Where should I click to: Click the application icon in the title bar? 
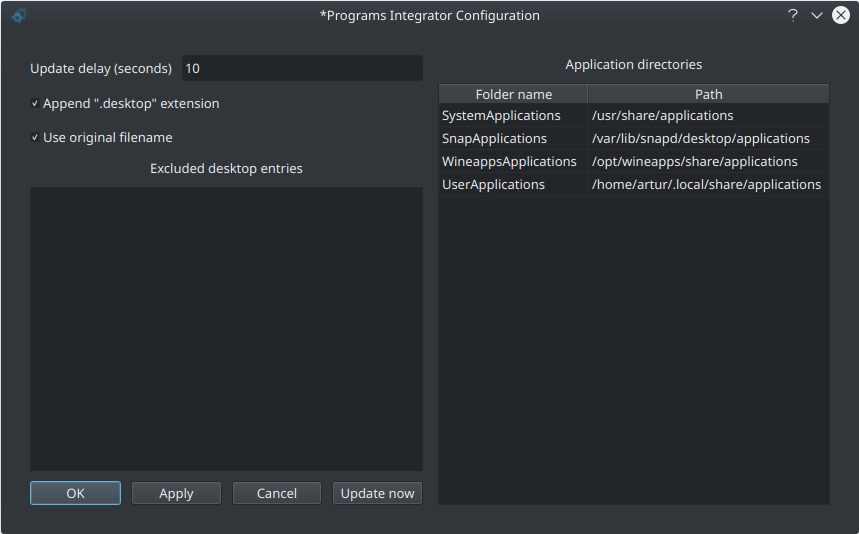(19, 16)
